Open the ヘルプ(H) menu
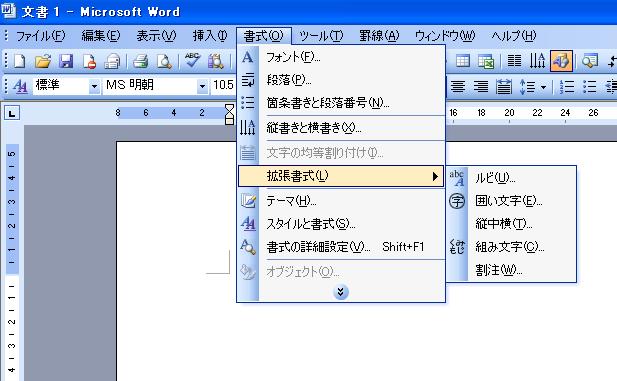 [x=514, y=36]
